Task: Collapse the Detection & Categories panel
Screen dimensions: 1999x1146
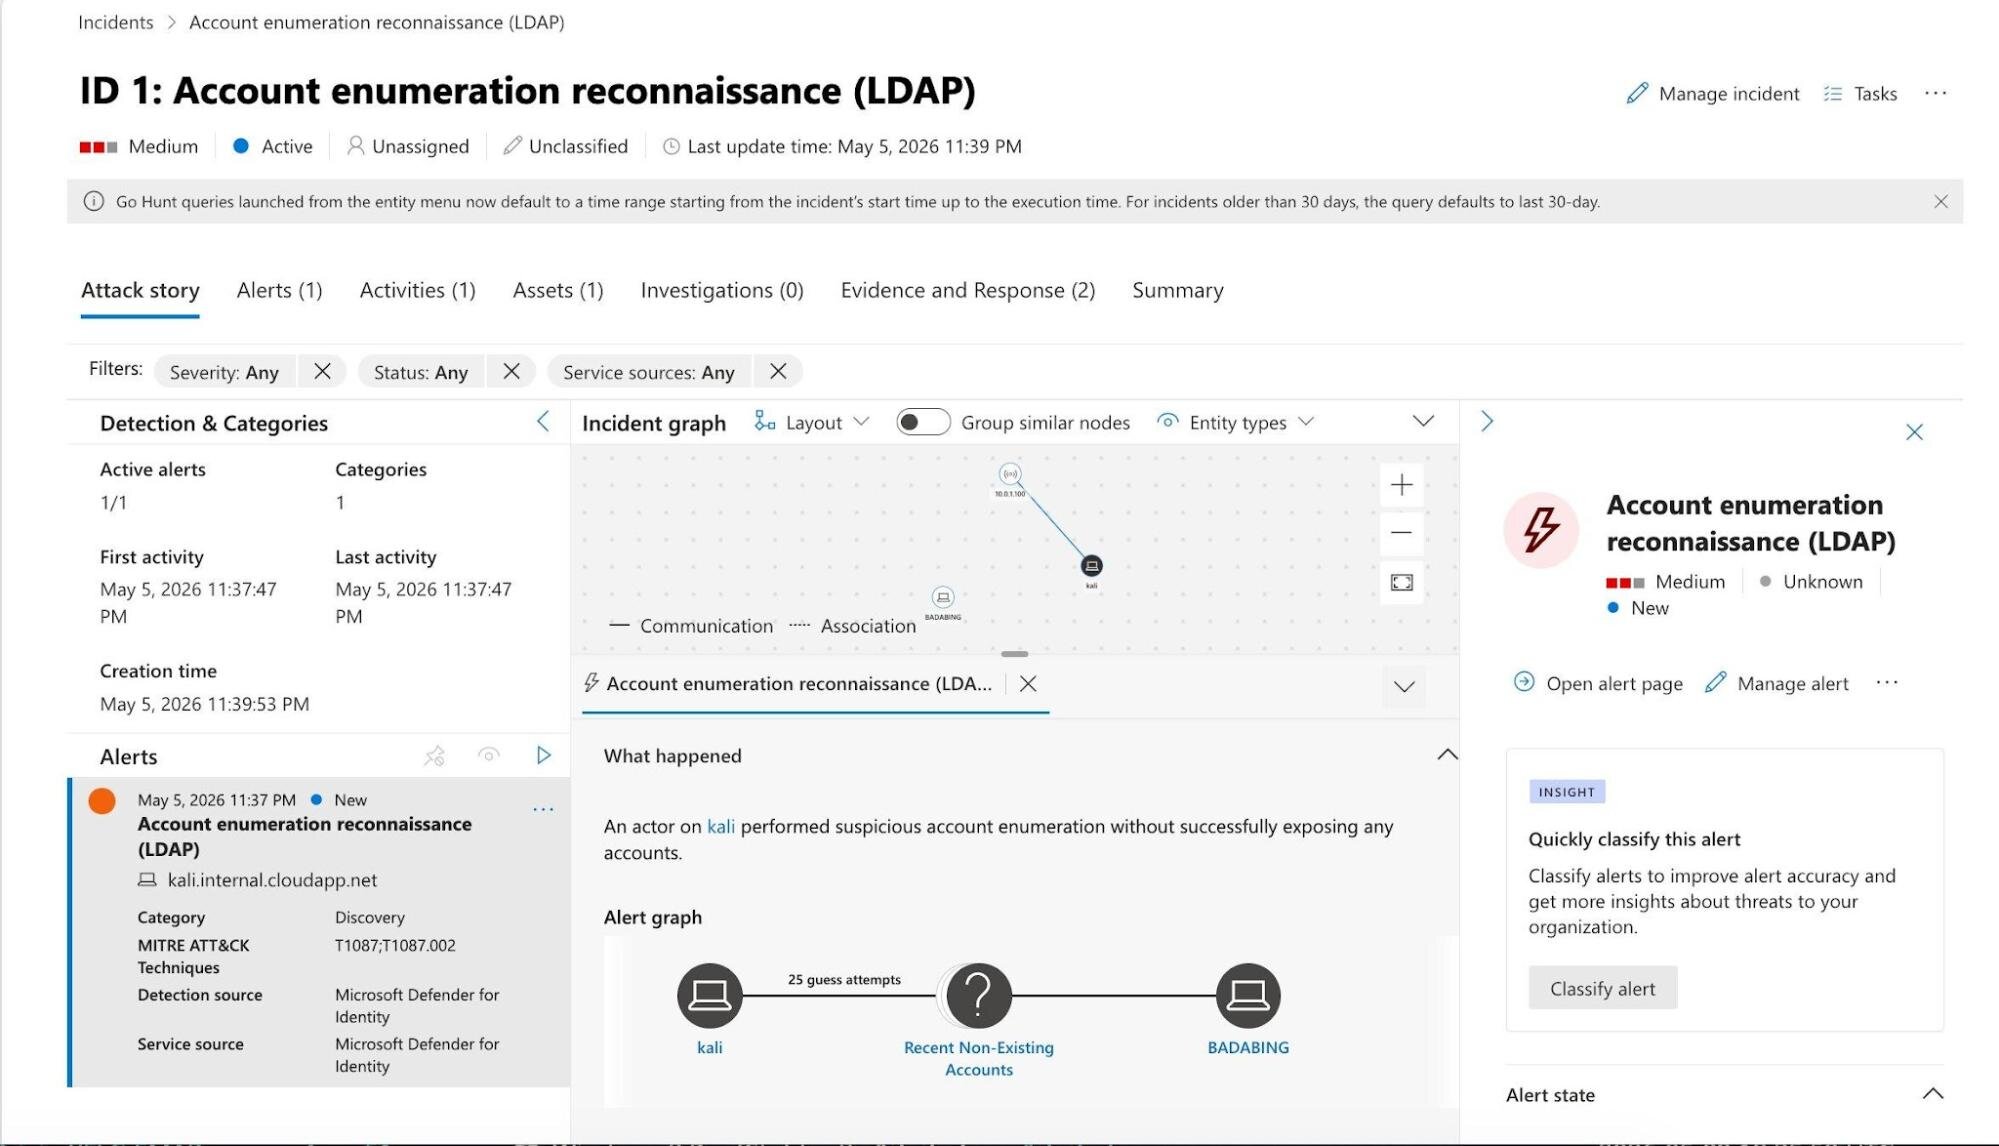Action: [543, 422]
